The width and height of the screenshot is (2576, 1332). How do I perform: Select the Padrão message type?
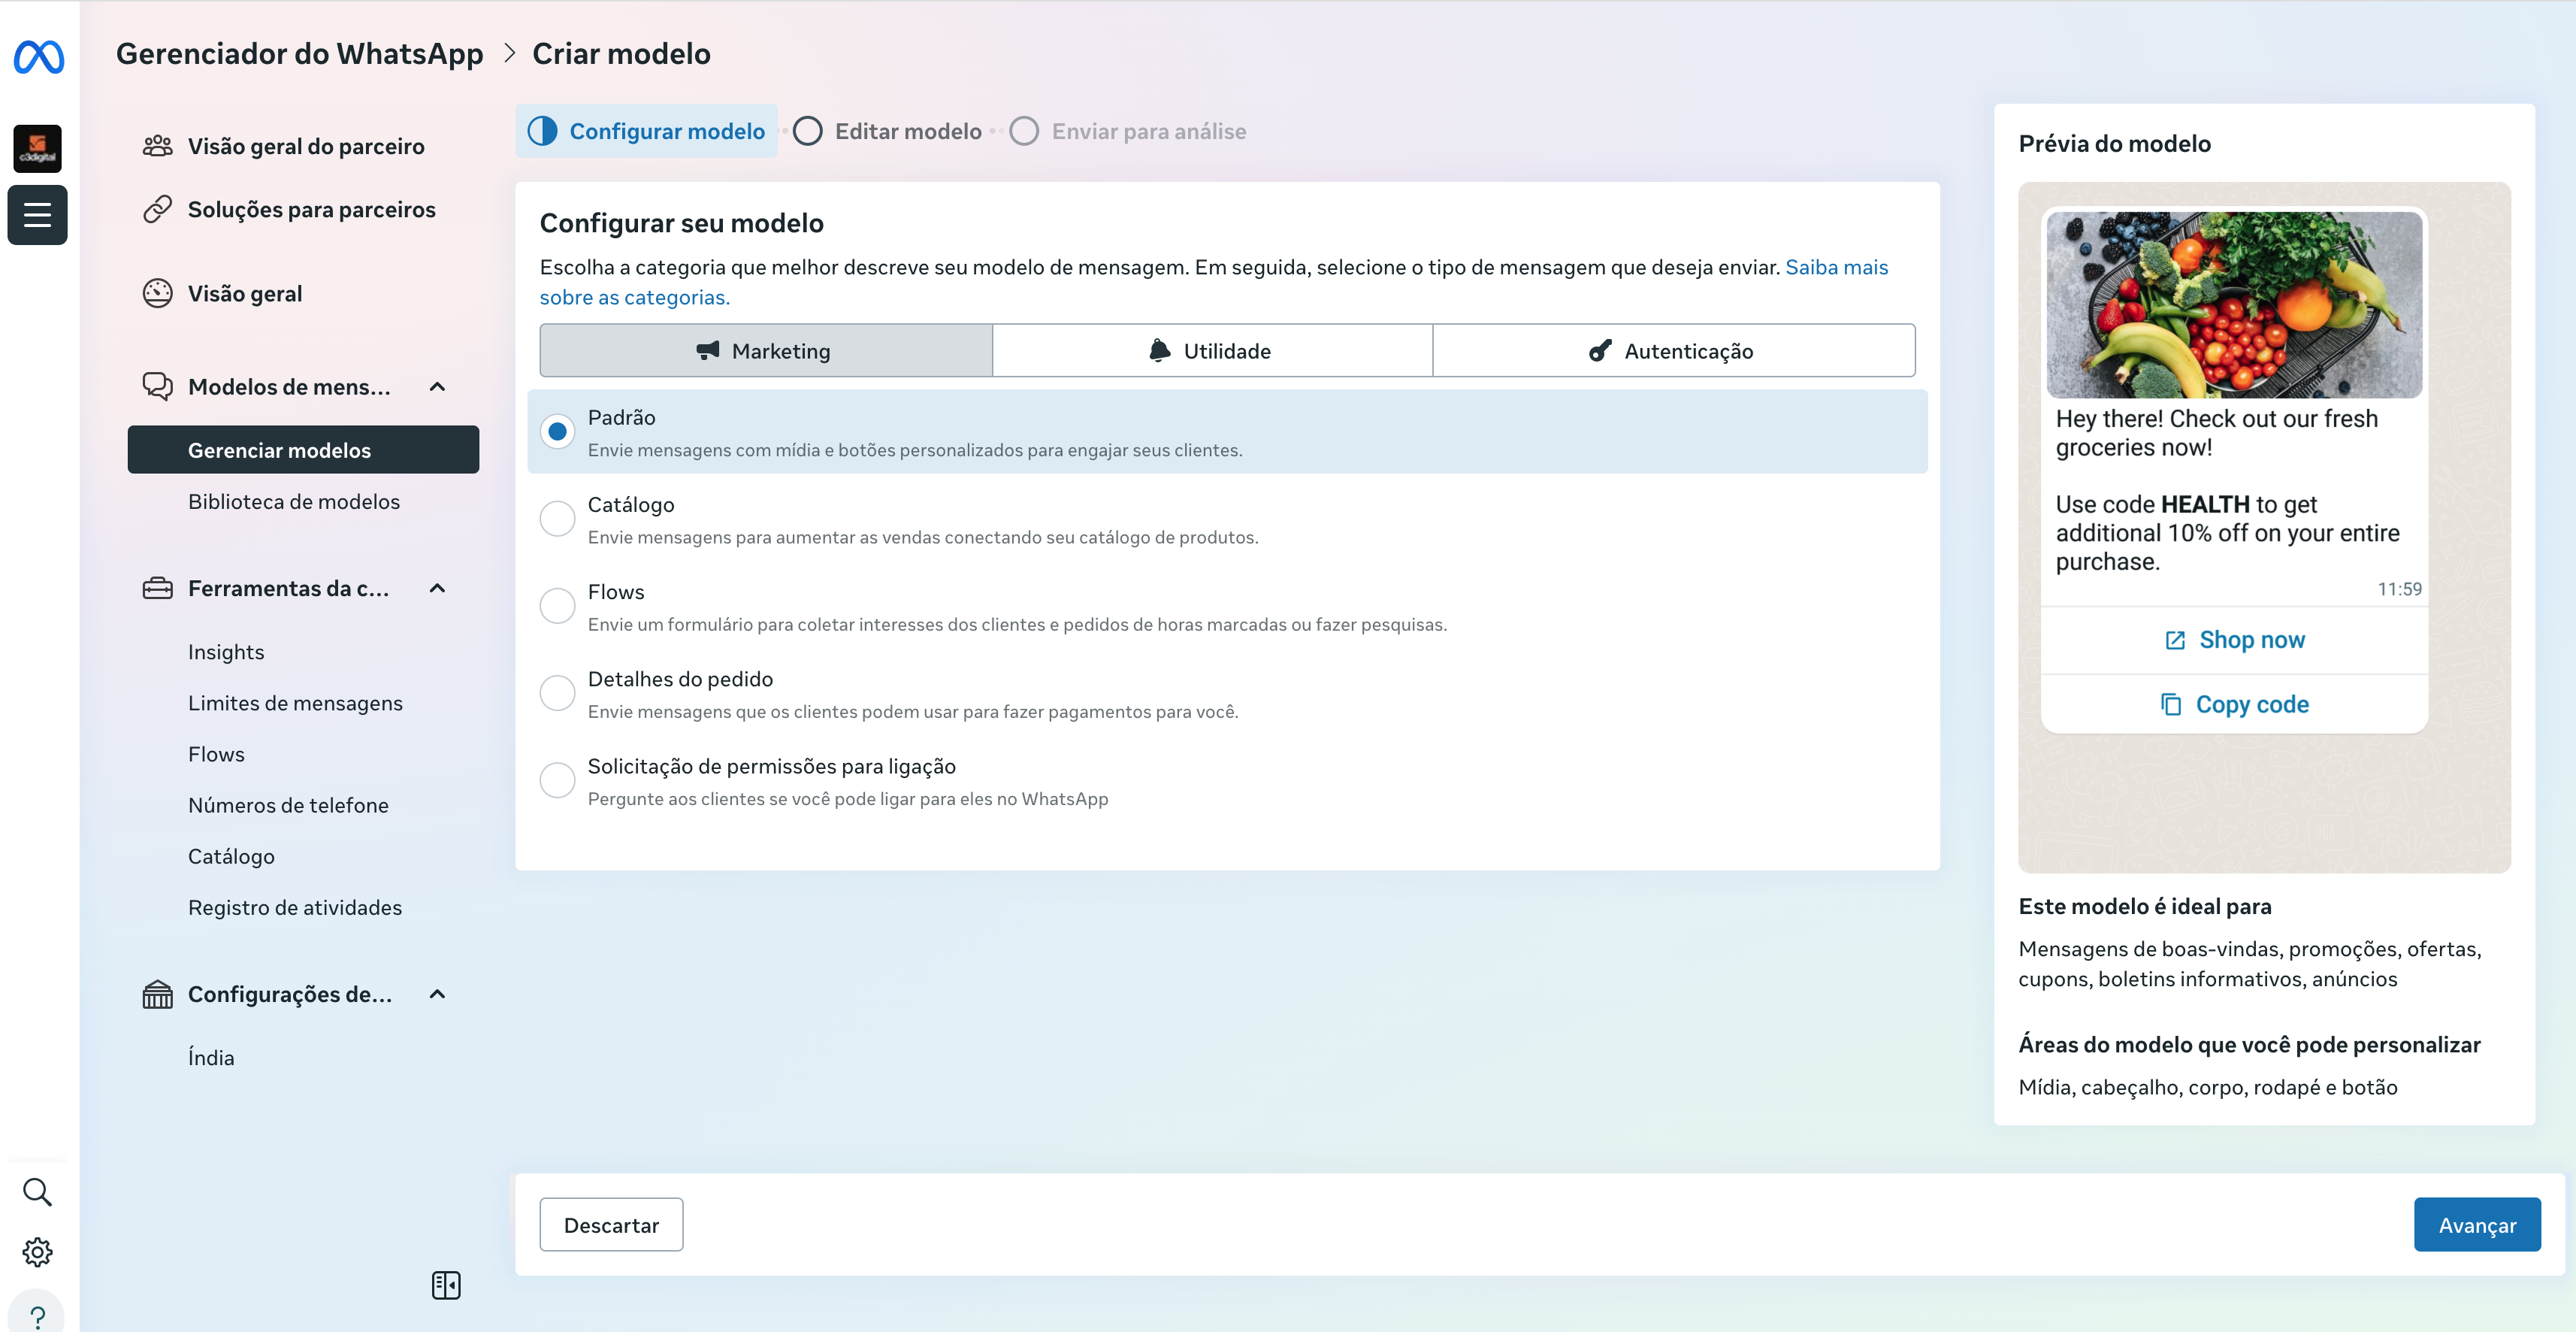pyautogui.click(x=557, y=431)
